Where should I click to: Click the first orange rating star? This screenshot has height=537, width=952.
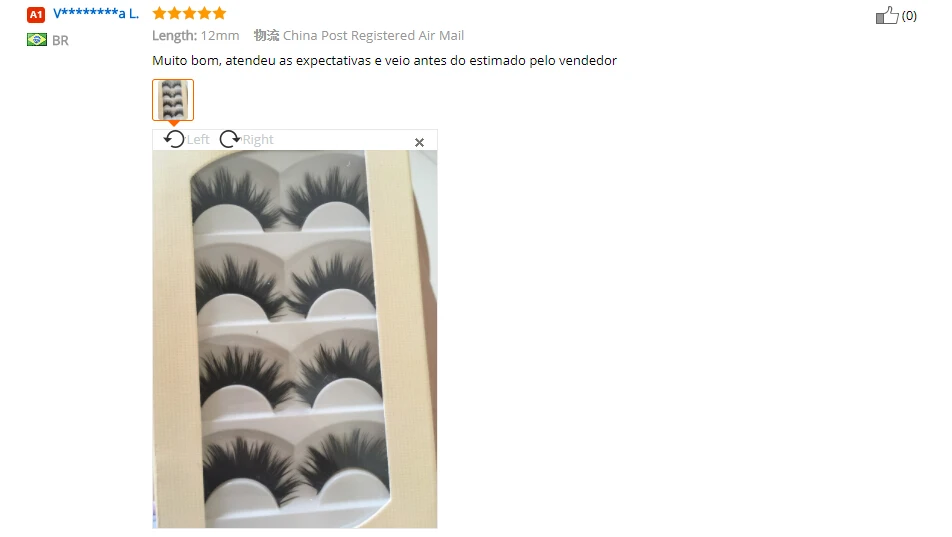point(159,13)
